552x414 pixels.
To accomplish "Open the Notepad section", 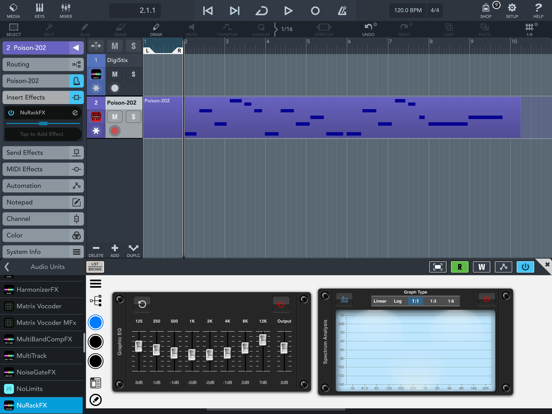I will point(43,202).
